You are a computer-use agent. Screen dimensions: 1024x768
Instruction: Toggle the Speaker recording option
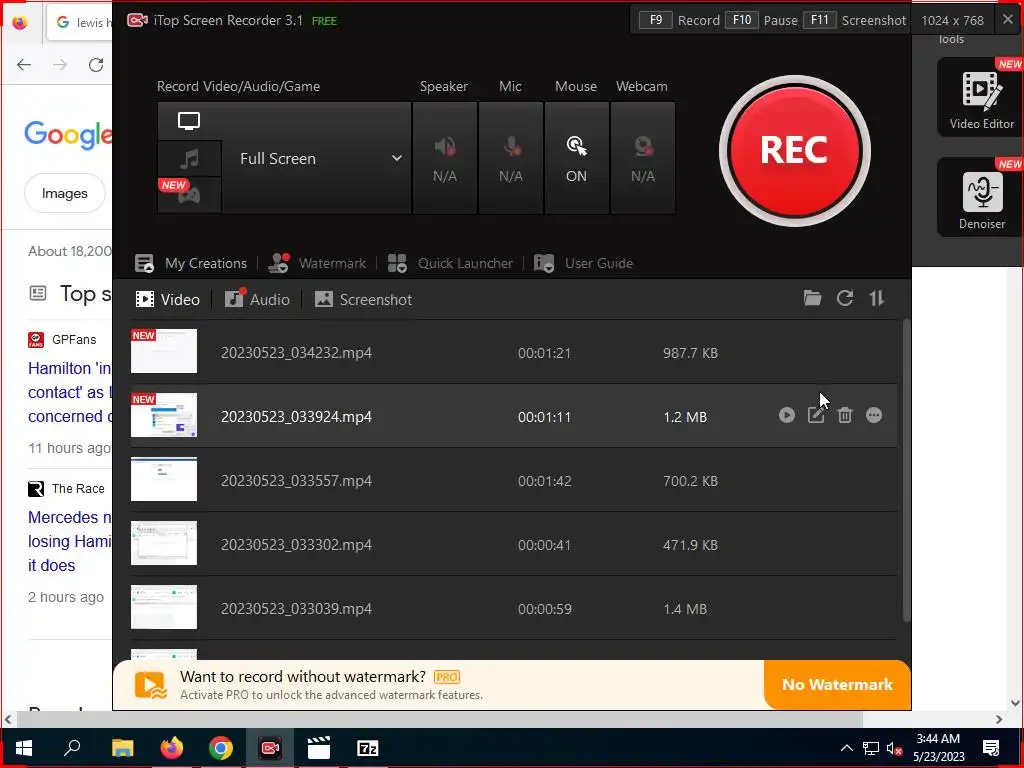click(x=445, y=158)
